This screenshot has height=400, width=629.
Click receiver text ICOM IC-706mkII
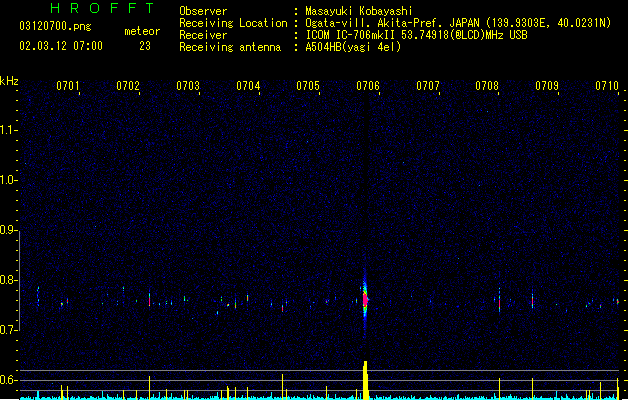tap(351, 35)
